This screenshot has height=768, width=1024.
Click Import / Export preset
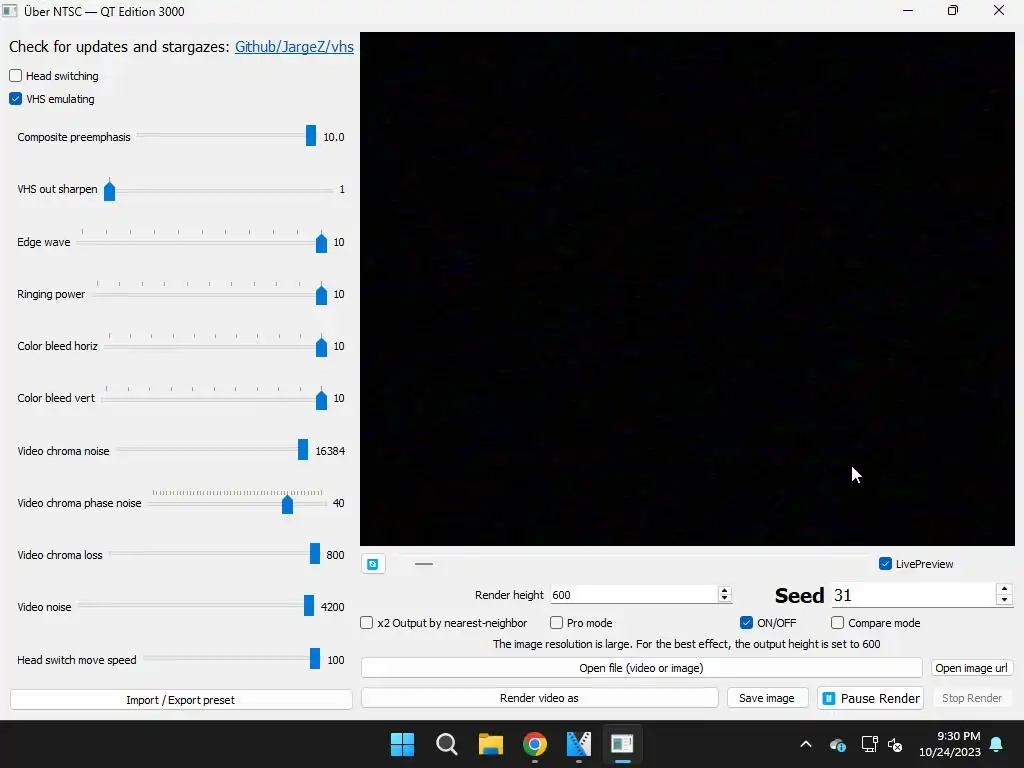pos(181,700)
